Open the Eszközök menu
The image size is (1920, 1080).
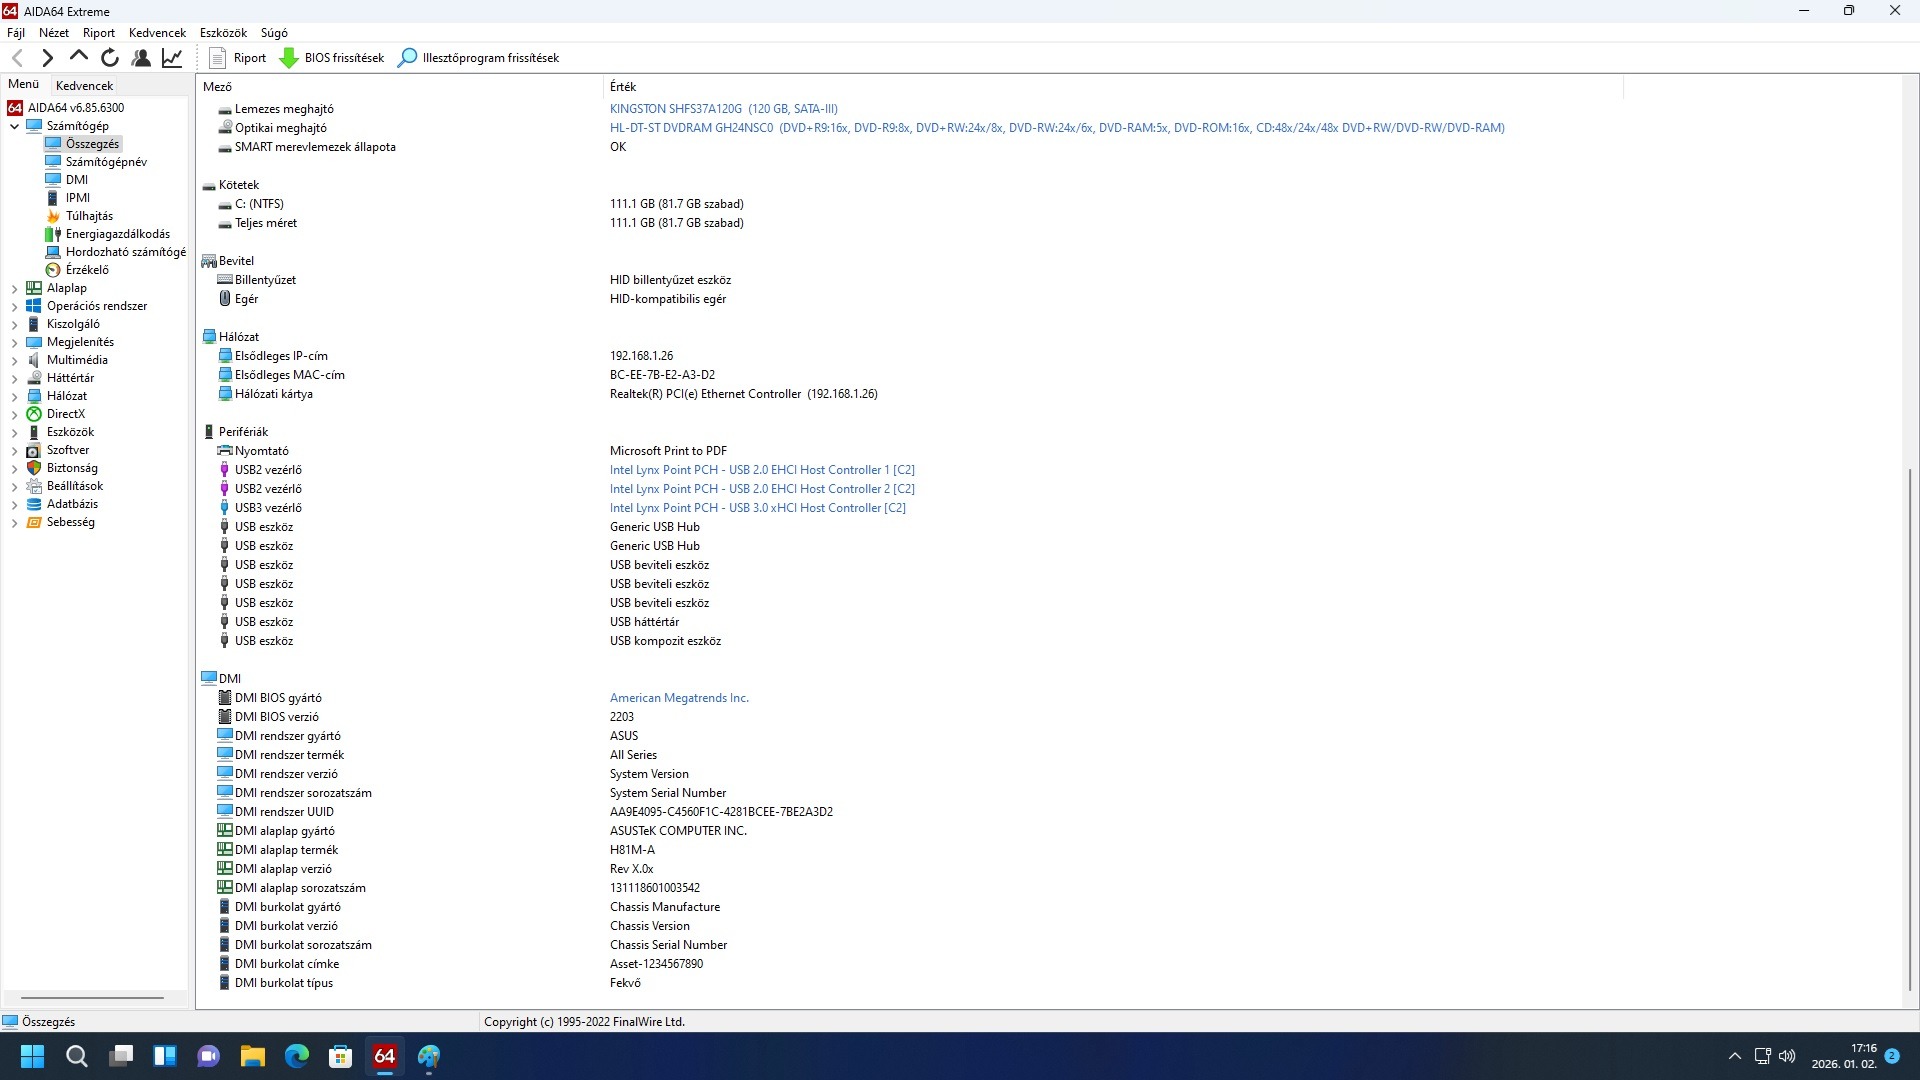click(x=223, y=33)
